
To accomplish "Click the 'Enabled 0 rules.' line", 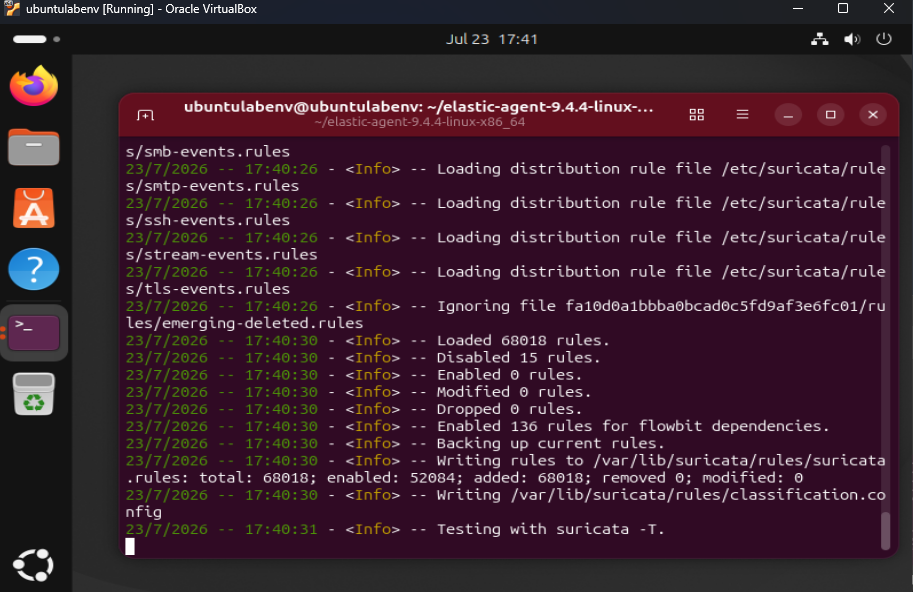I will [x=509, y=375].
